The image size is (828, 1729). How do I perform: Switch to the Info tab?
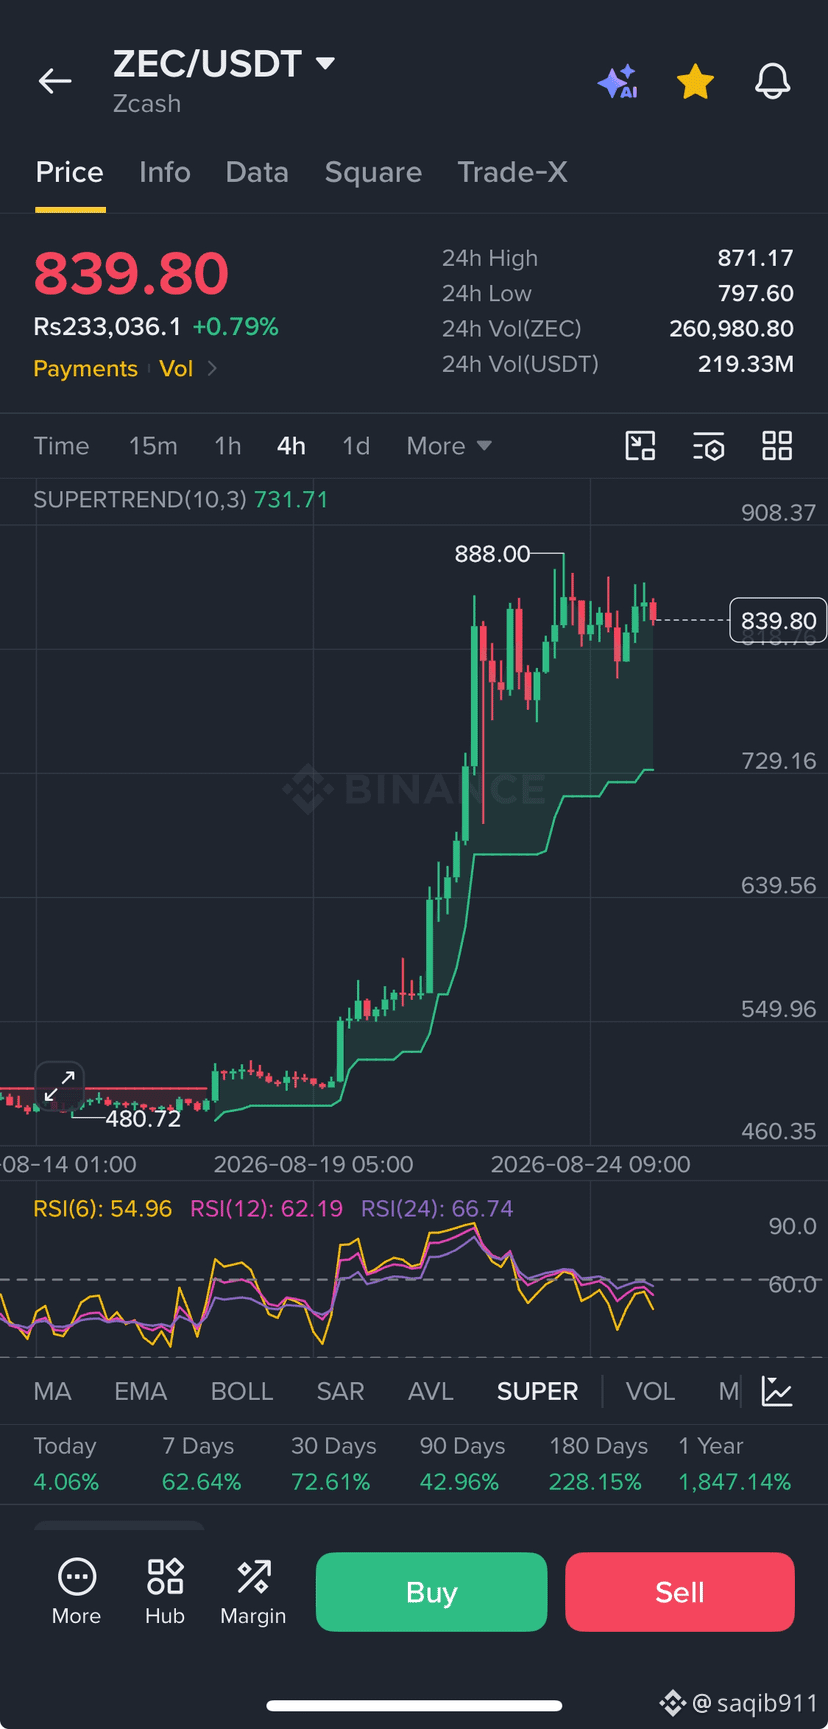tap(165, 172)
